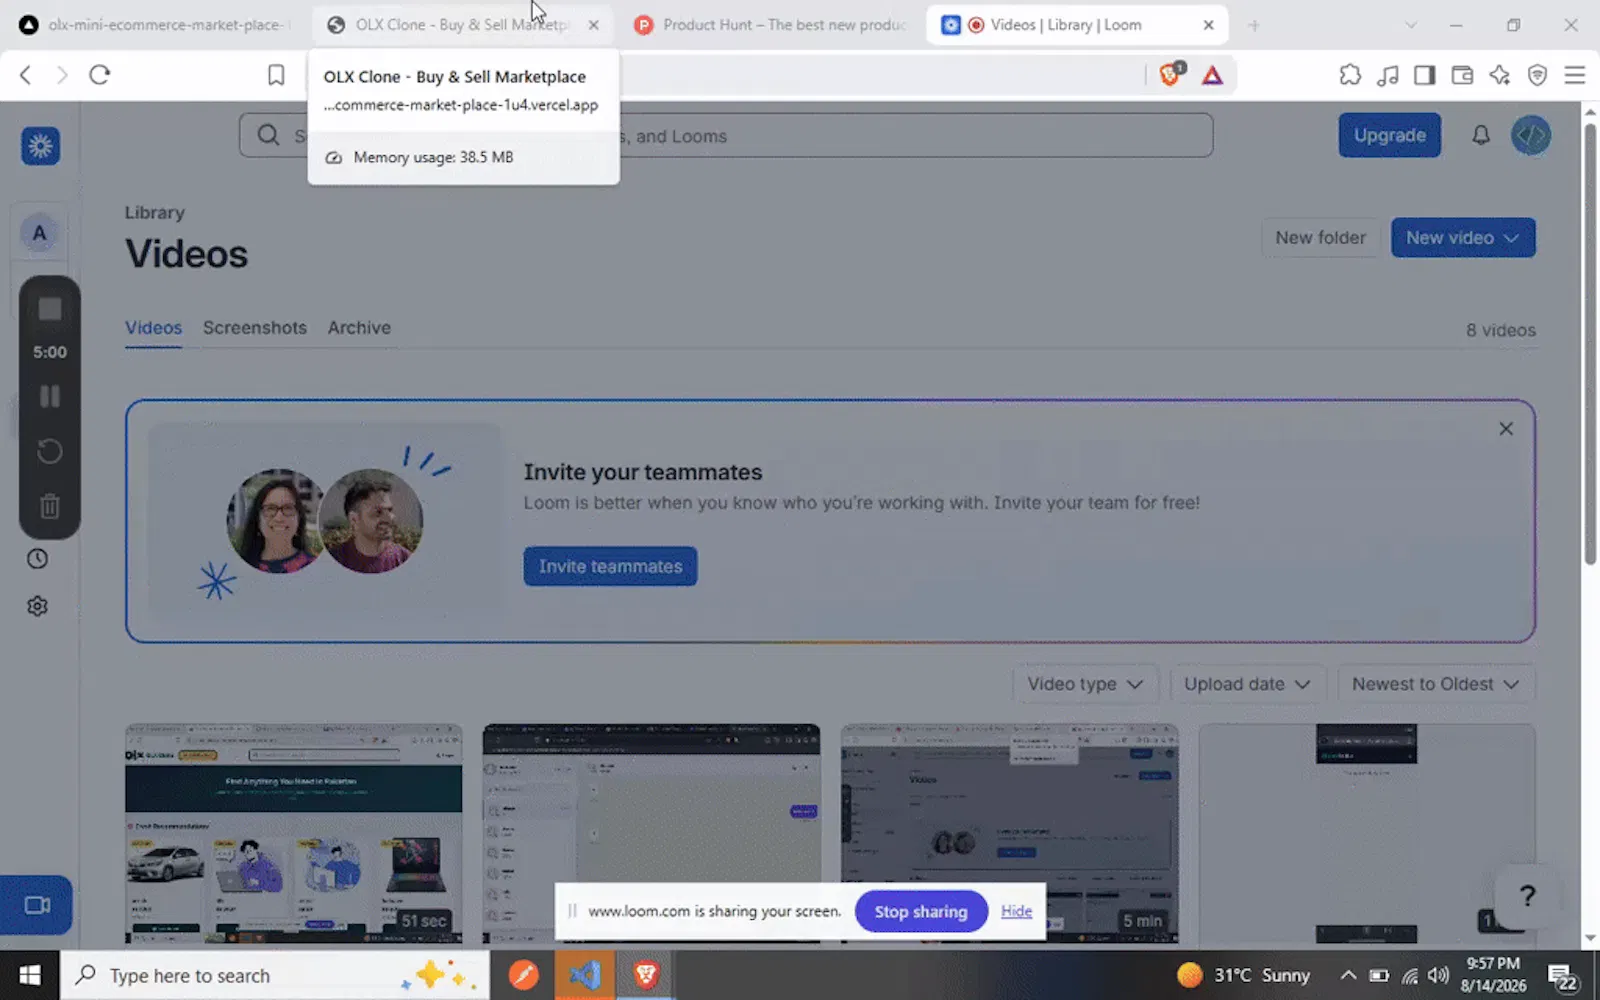
Task: Switch to the Archive tab
Action: tap(359, 328)
